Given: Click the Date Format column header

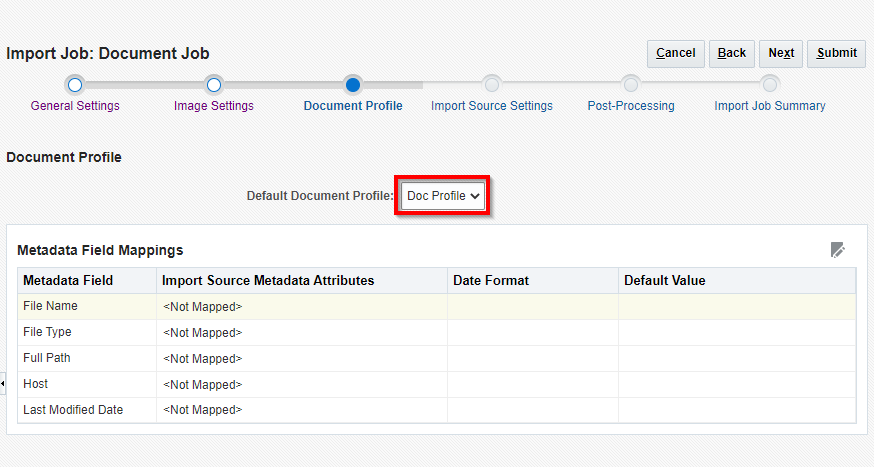Looking at the screenshot, I should [491, 281].
